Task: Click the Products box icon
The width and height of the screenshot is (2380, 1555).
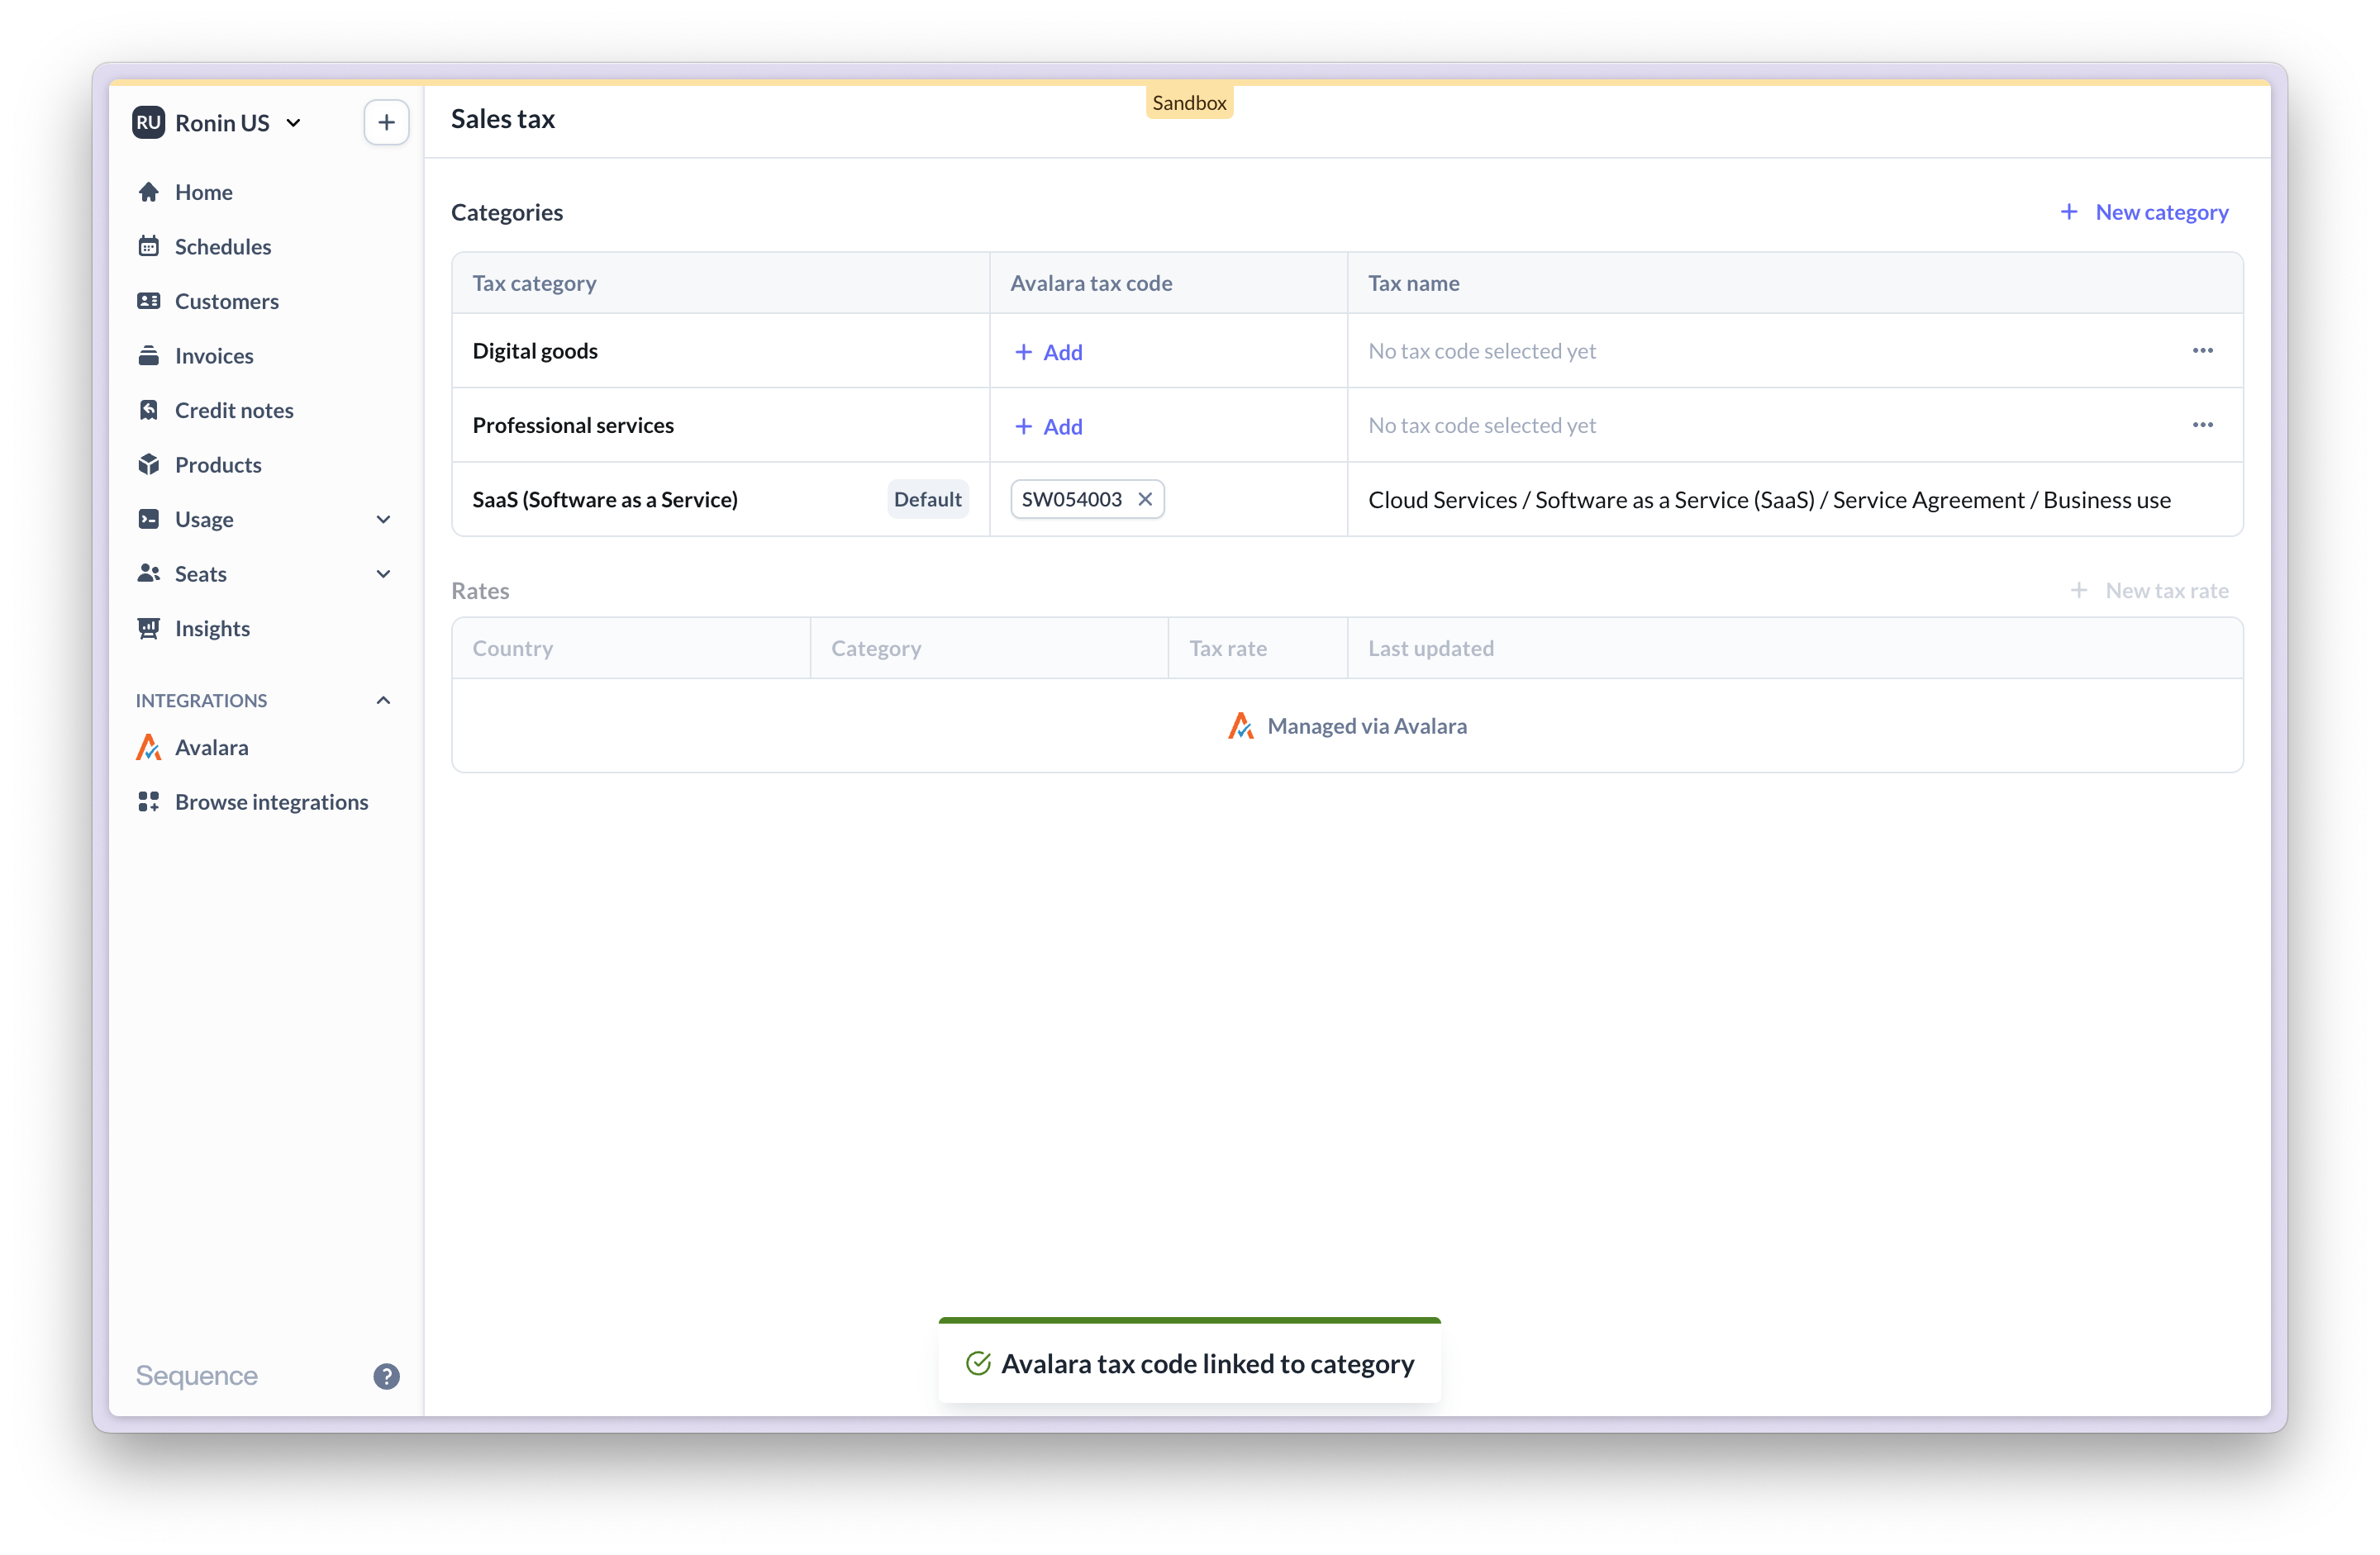Action: pos(149,465)
